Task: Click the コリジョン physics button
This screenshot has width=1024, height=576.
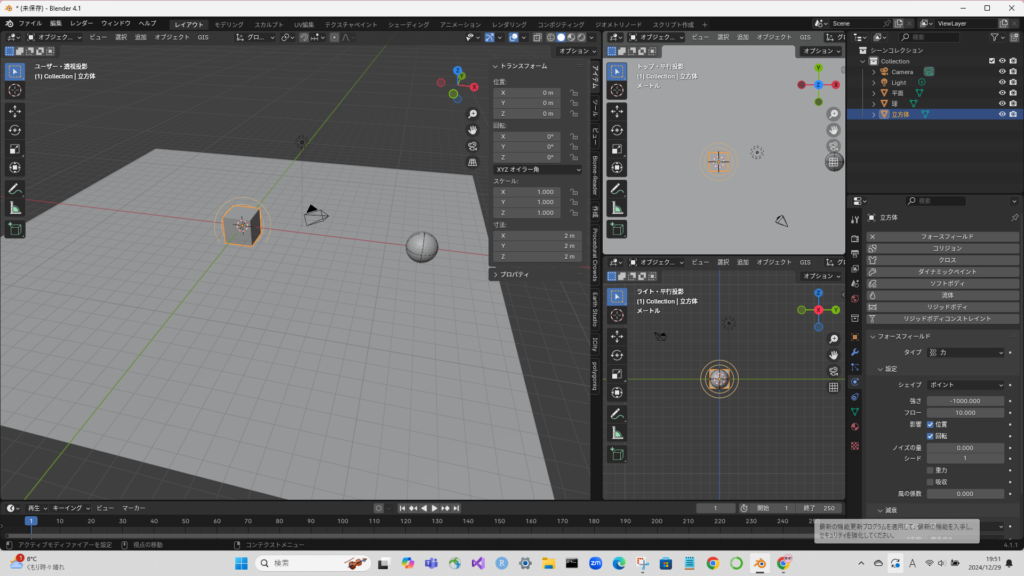Action: [x=946, y=248]
